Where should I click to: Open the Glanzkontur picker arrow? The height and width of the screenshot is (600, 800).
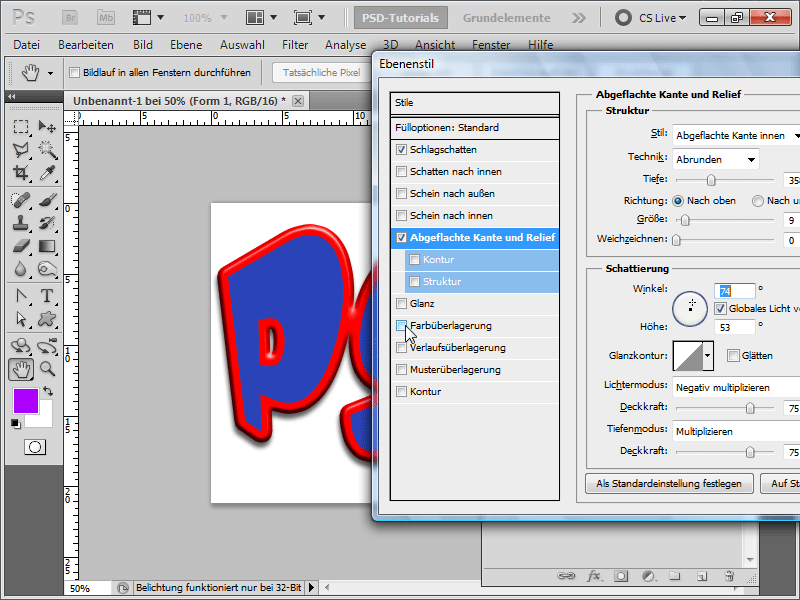(x=707, y=356)
